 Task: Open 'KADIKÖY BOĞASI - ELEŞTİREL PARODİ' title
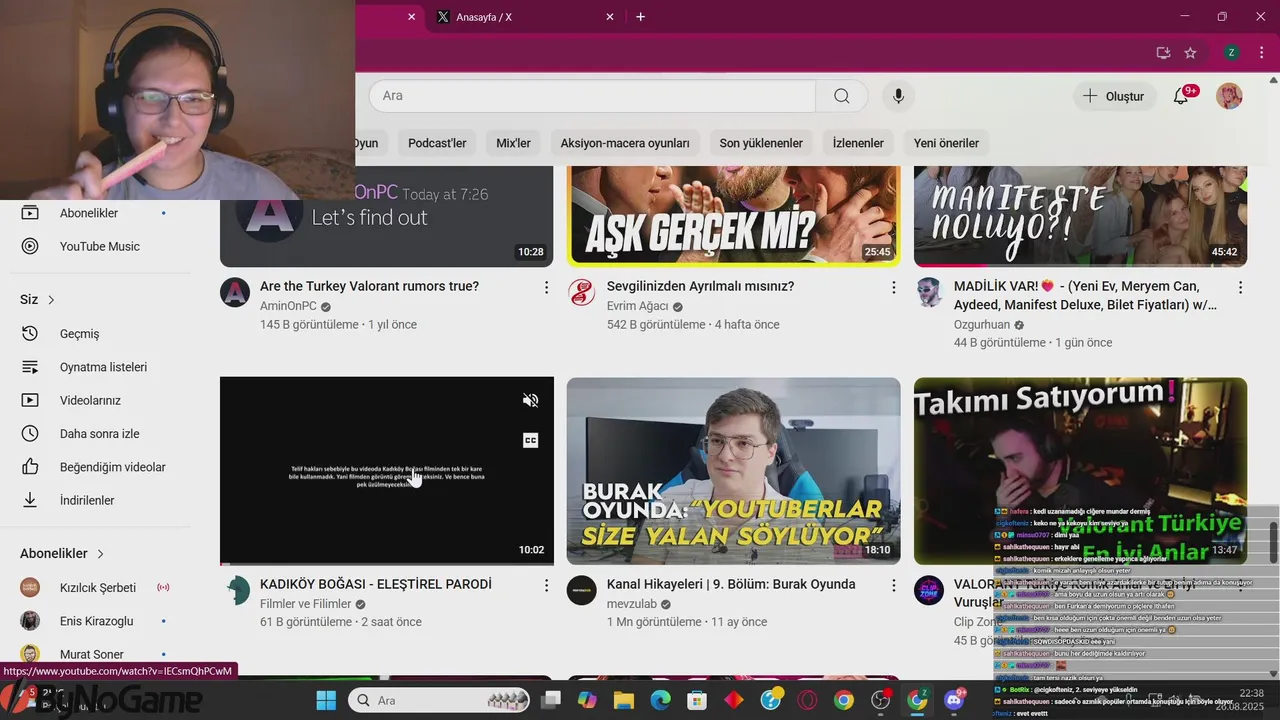point(376,584)
